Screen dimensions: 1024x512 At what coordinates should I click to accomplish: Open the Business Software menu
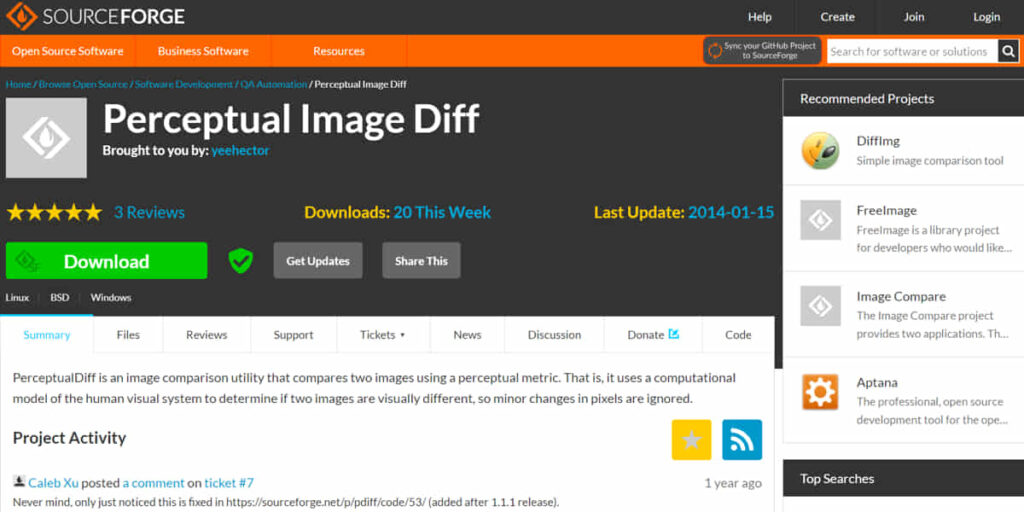[x=203, y=51]
